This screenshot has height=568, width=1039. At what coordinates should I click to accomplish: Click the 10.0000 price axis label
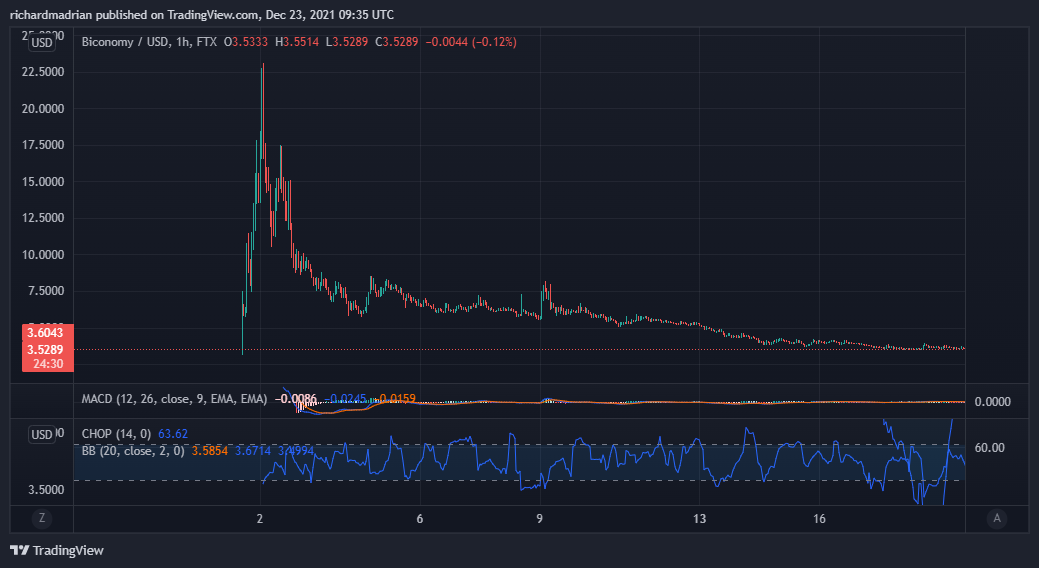[x=43, y=255]
